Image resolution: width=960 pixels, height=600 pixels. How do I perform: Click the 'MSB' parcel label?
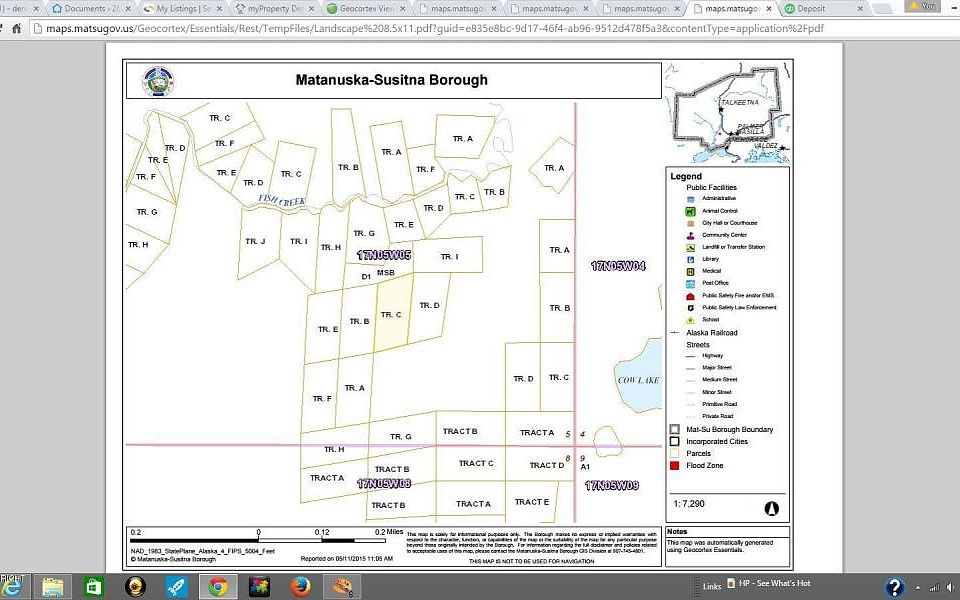[386, 272]
